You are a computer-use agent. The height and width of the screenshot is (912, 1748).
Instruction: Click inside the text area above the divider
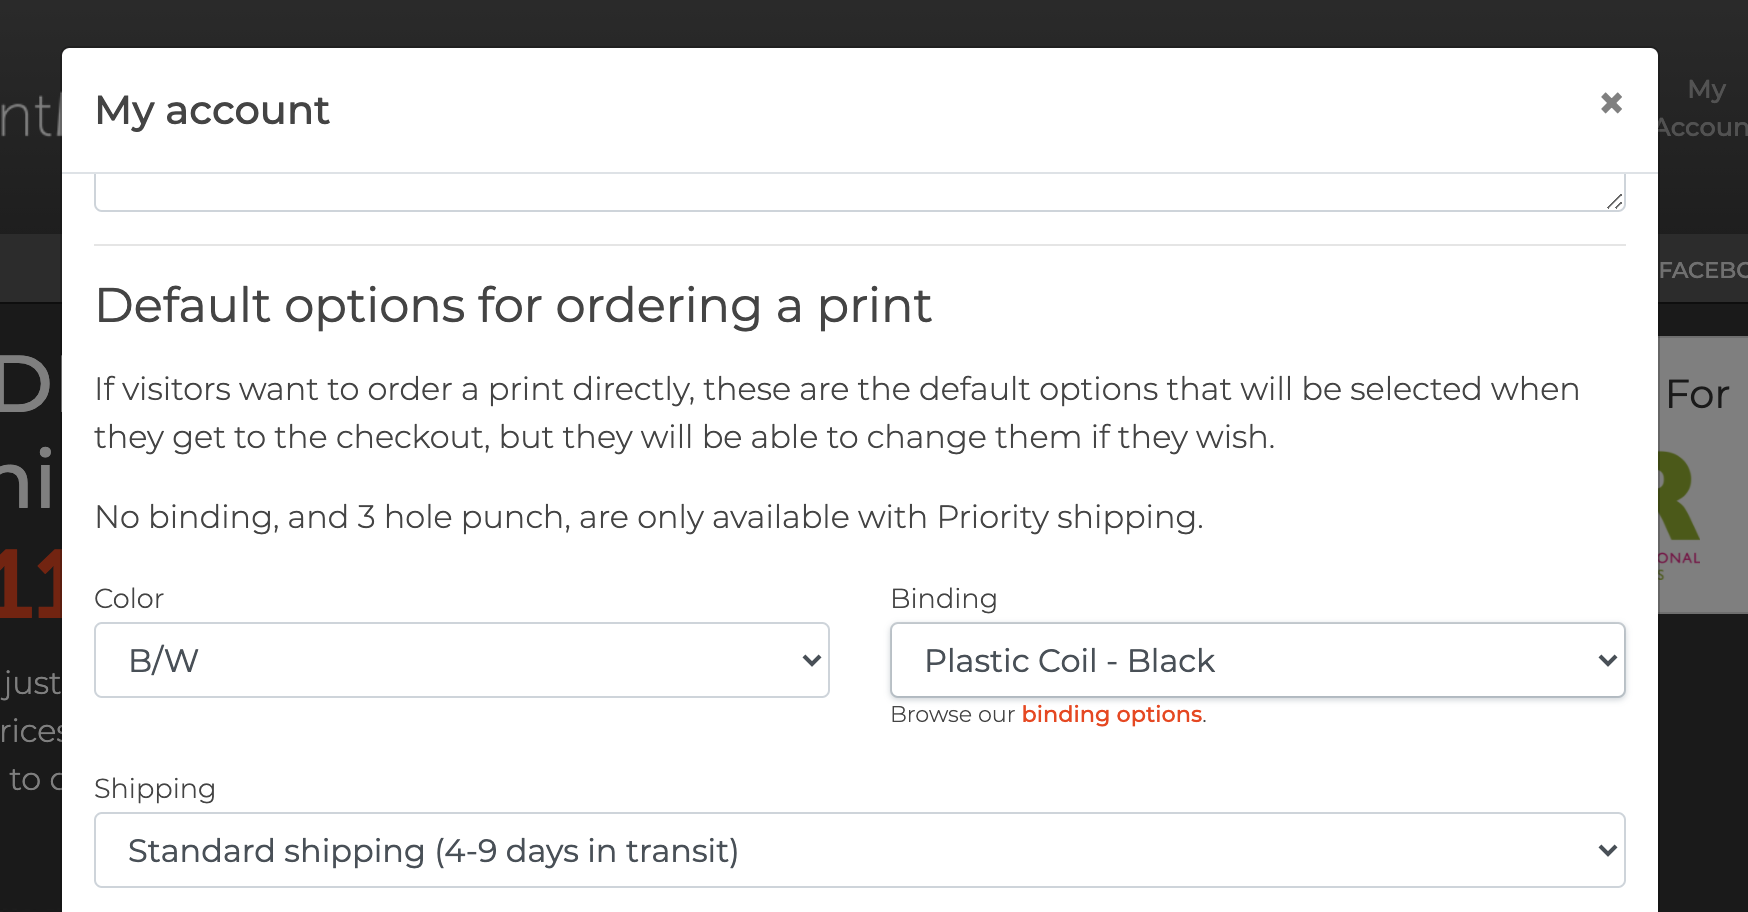pyautogui.click(x=860, y=192)
